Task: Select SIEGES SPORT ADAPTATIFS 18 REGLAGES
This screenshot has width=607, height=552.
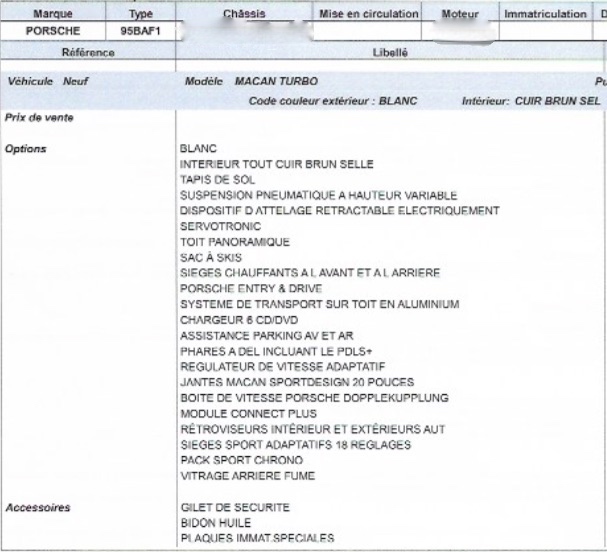Action: click(296, 445)
